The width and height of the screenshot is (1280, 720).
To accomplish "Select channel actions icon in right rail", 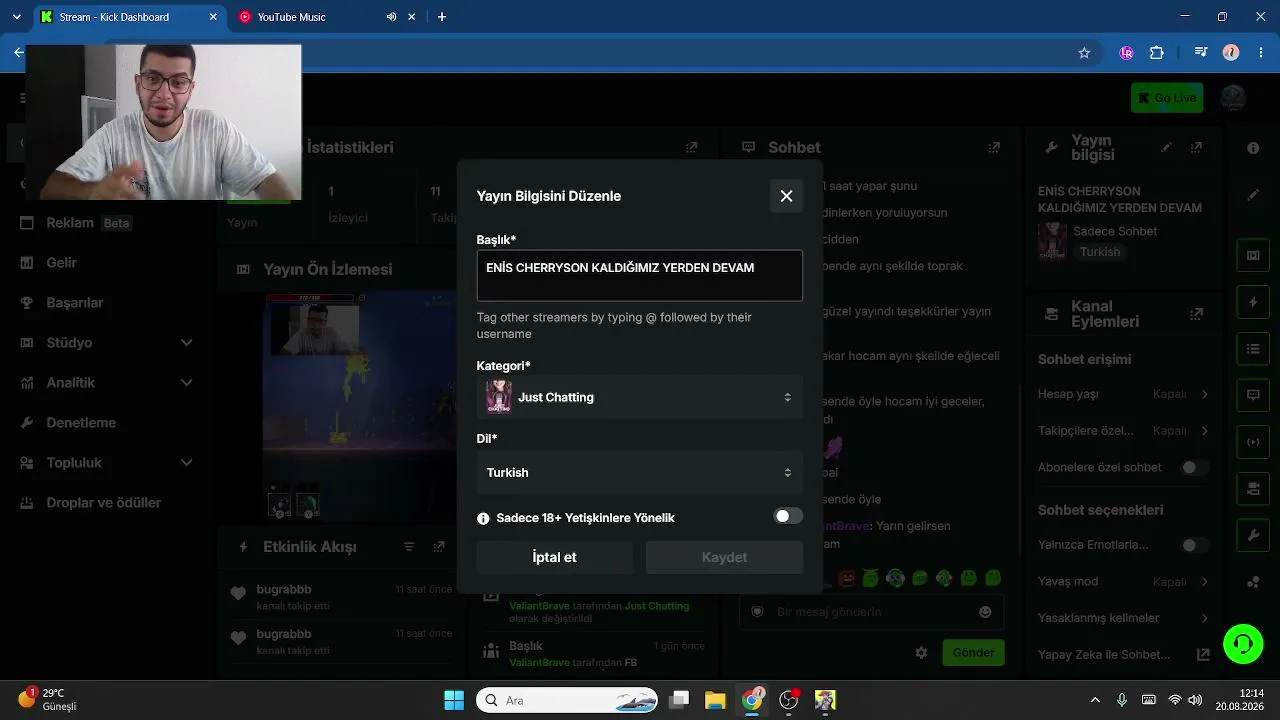I will pos(1253,489).
